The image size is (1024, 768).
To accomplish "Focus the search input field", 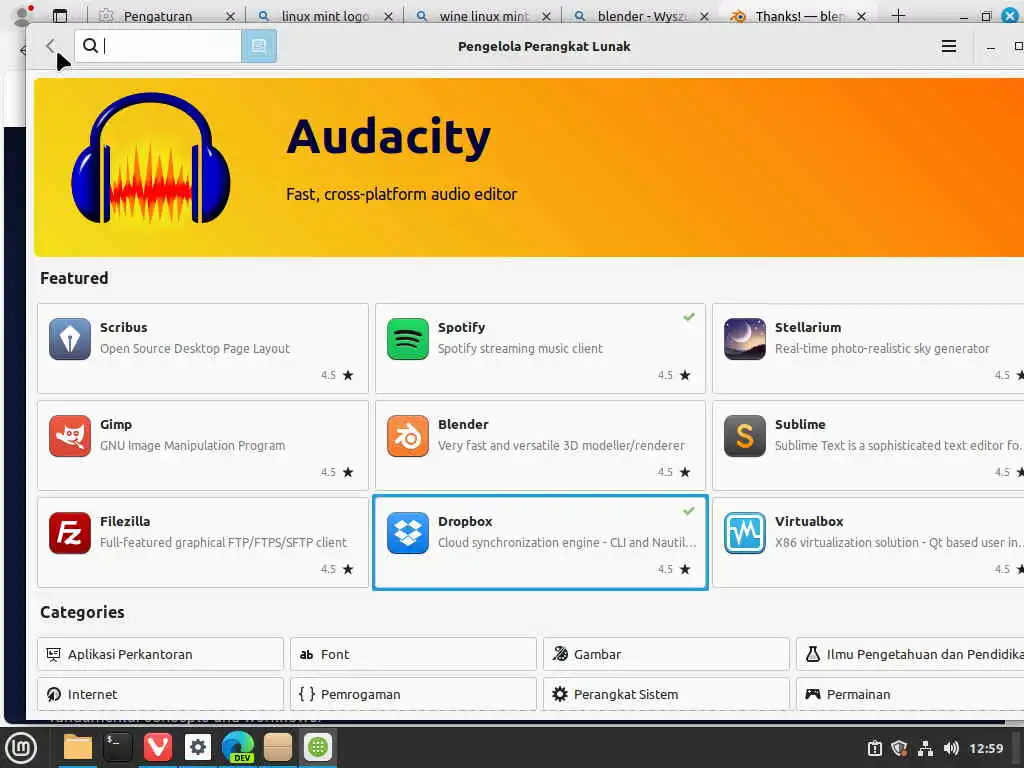I will [158, 46].
